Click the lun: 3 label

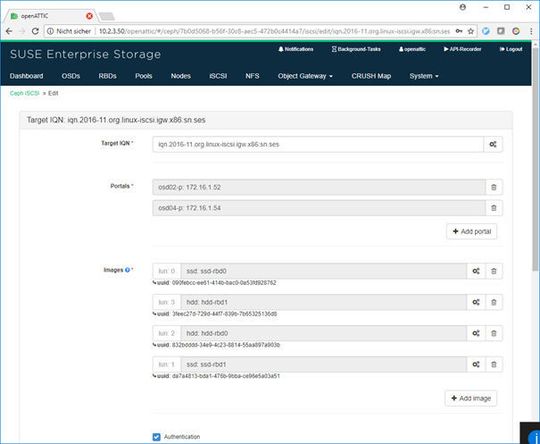[x=167, y=302]
